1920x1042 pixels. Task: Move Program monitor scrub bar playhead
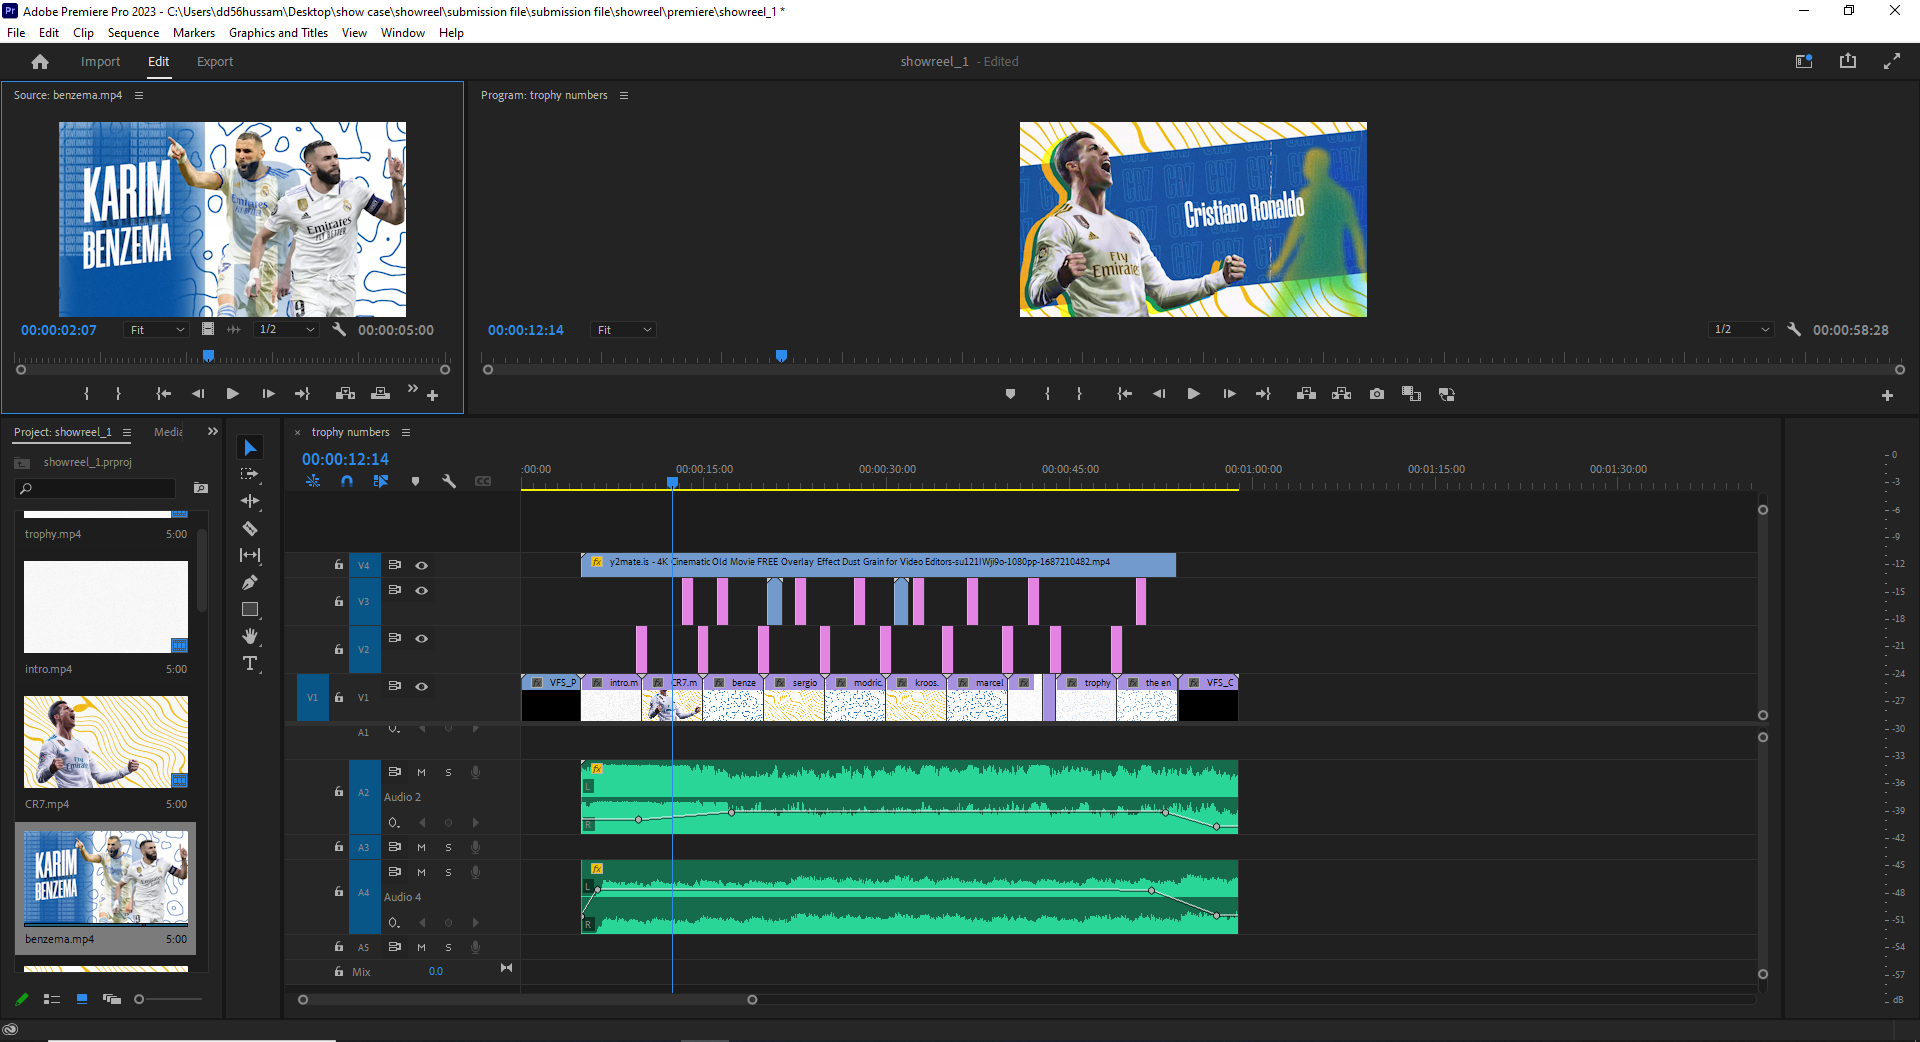pos(781,355)
